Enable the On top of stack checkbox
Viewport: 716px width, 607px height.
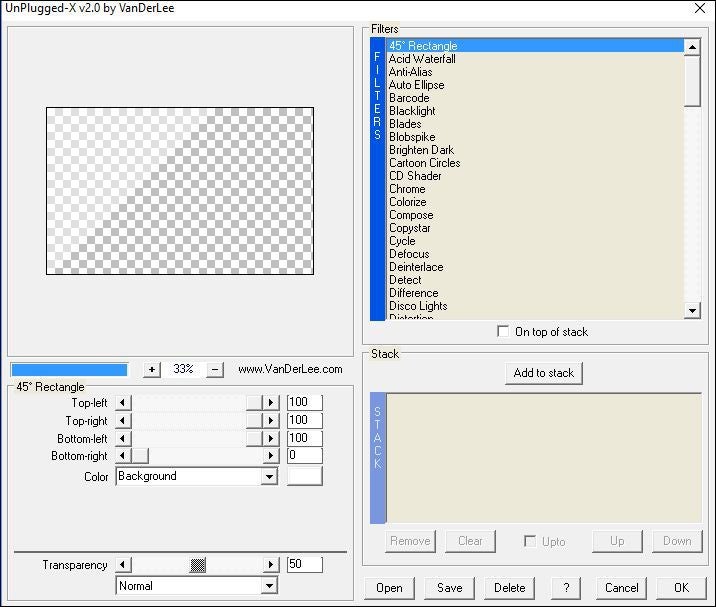[x=503, y=332]
